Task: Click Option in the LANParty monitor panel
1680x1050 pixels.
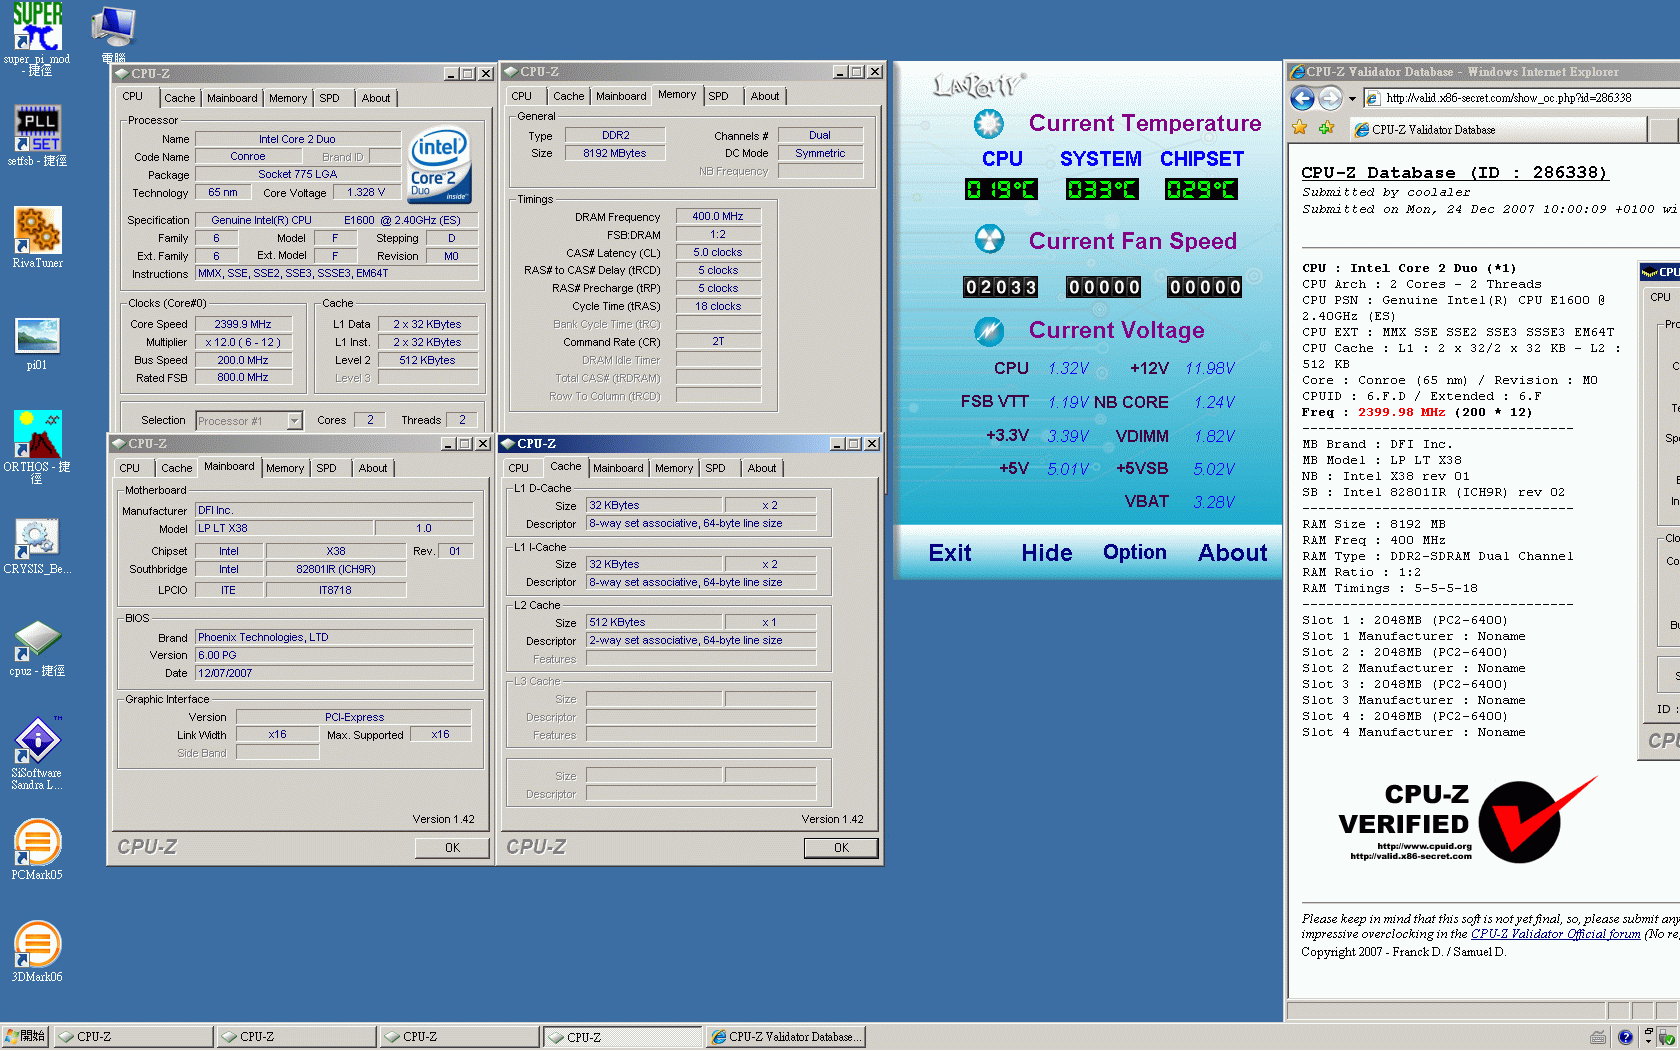Action: click(1134, 553)
